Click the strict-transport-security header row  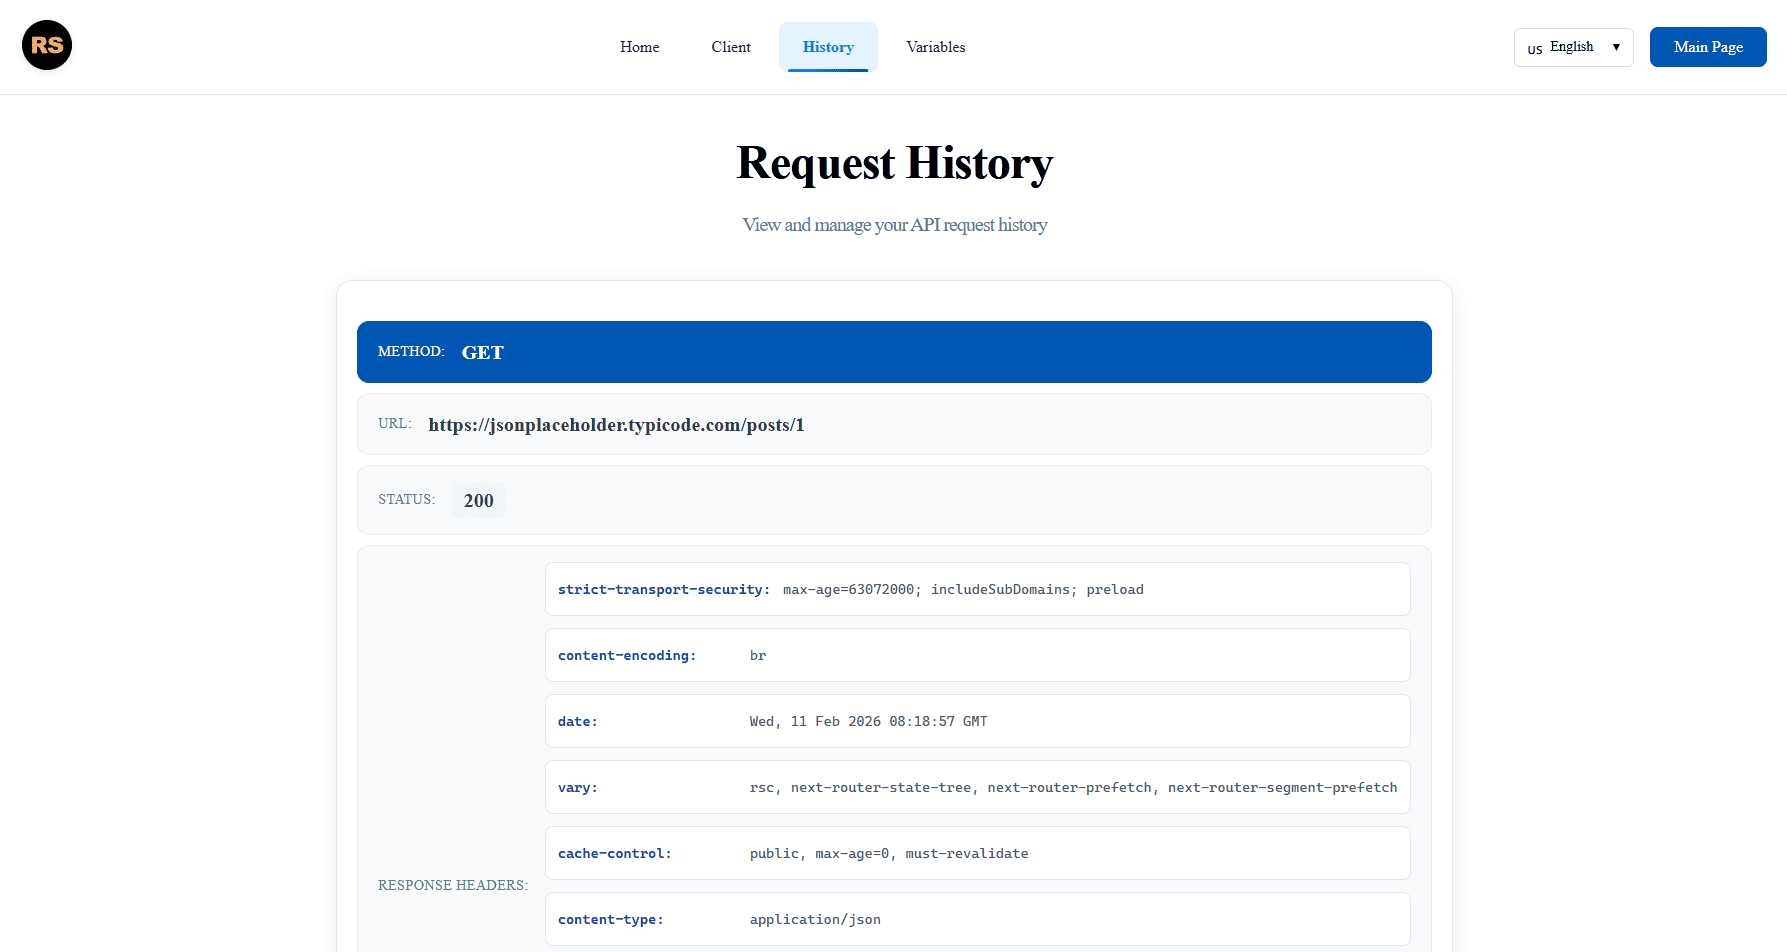coord(977,589)
